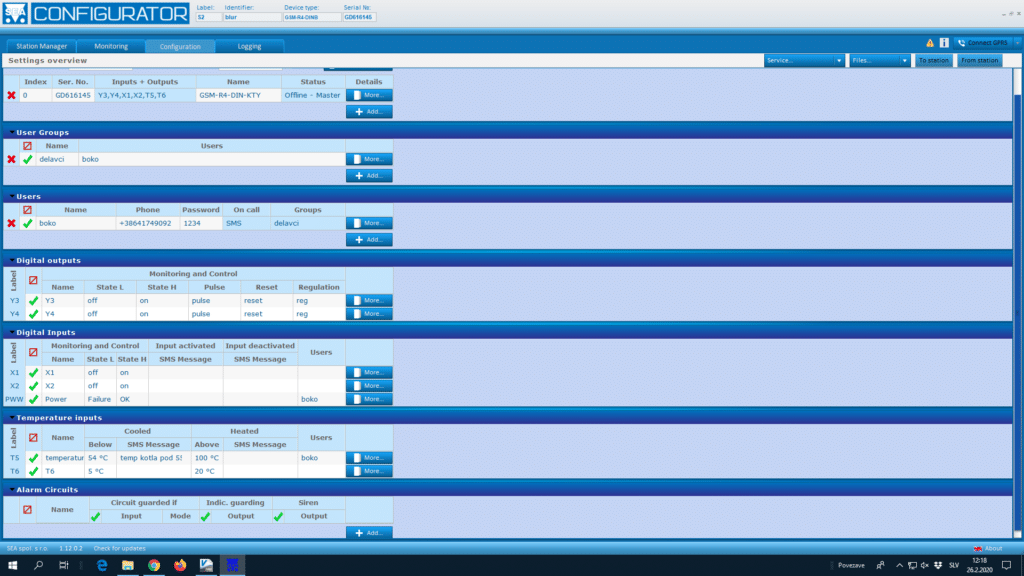The width and height of the screenshot is (1024, 576).
Task: Open More... details for output Y4
Action: coord(369,314)
